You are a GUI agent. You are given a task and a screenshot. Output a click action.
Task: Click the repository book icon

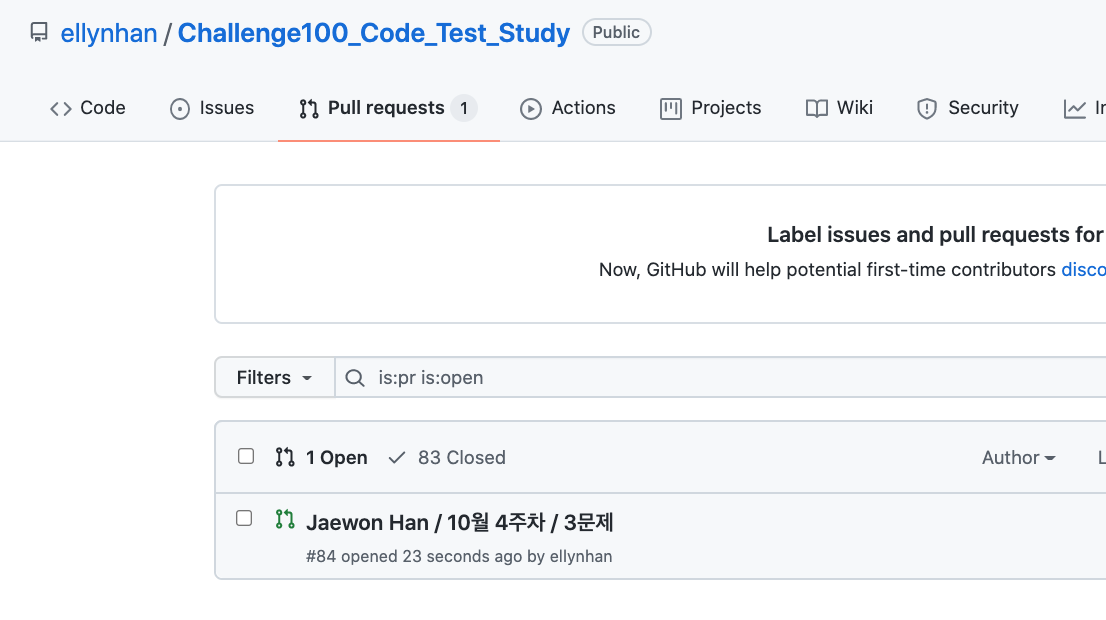point(39,33)
